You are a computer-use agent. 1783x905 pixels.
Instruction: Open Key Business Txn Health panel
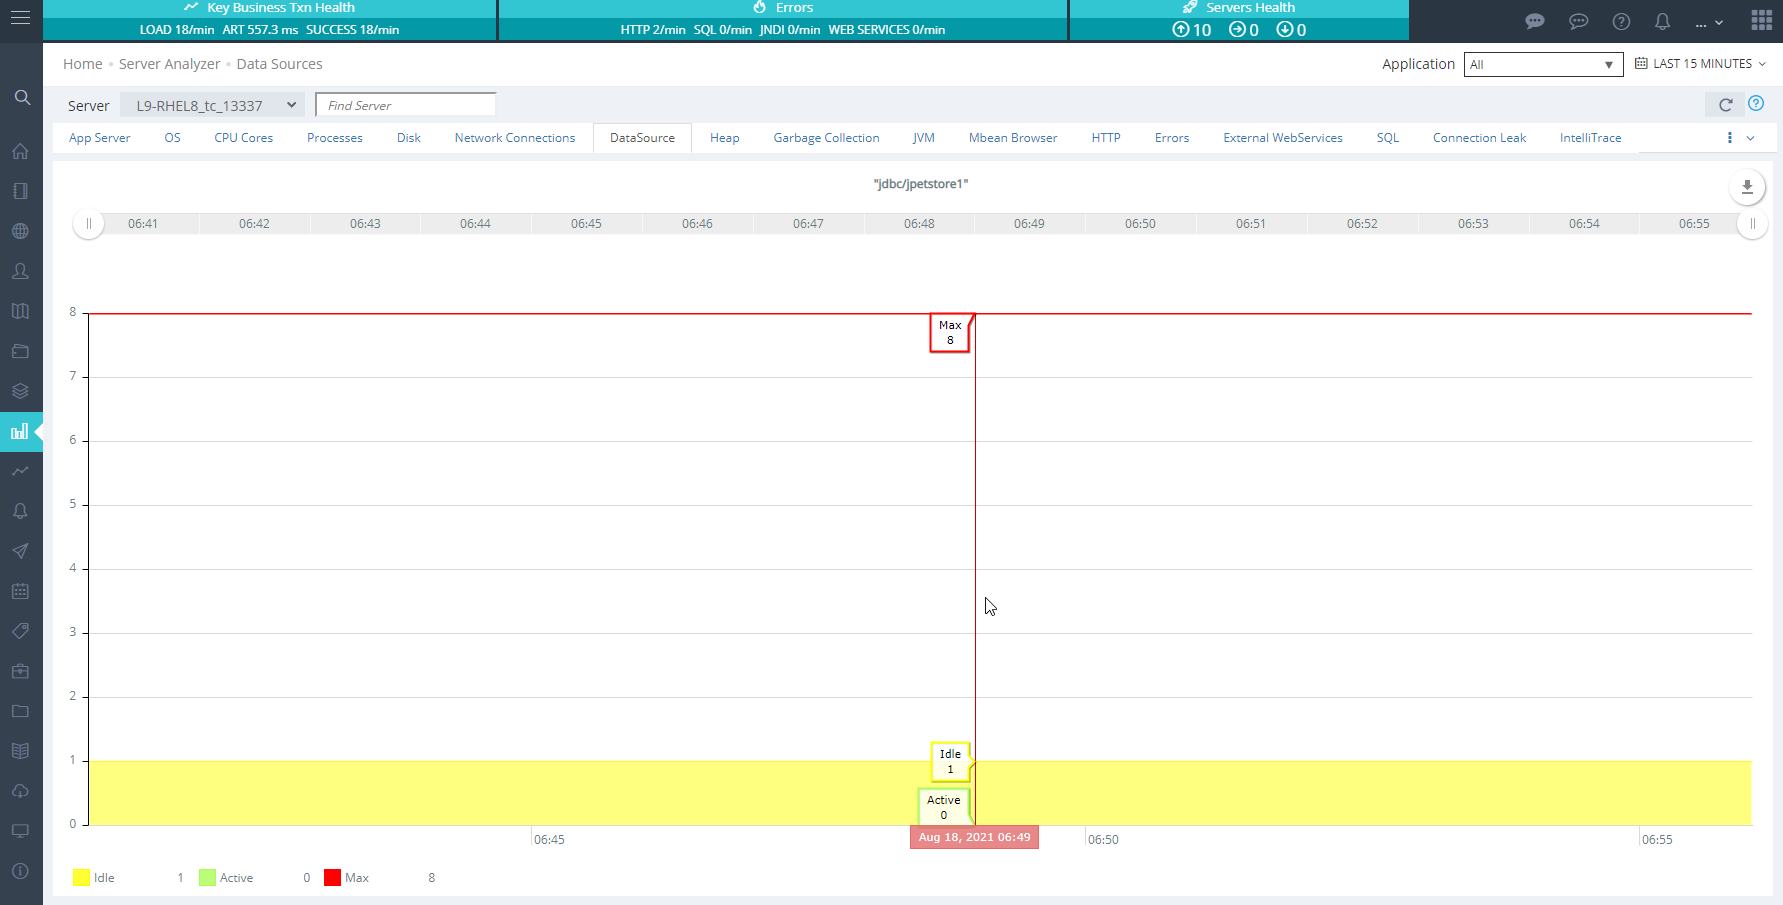point(269,20)
